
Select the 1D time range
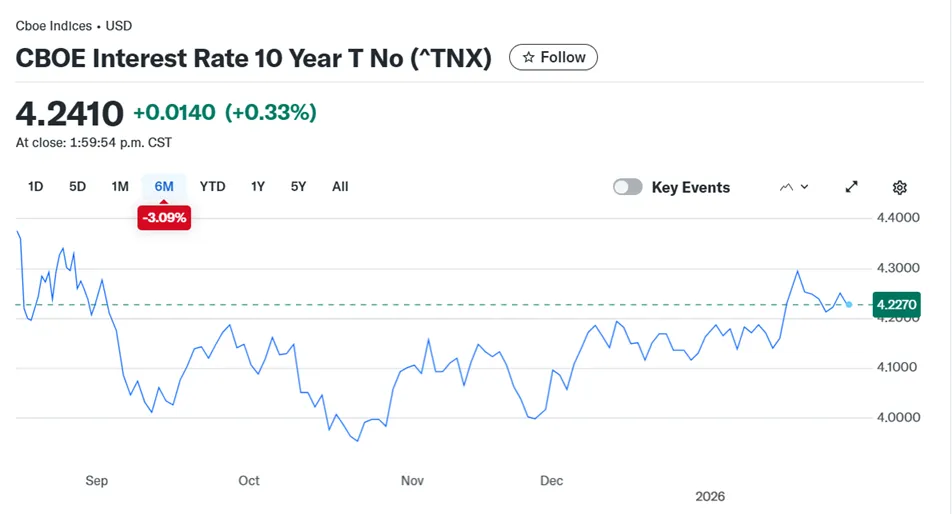click(35, 187)
